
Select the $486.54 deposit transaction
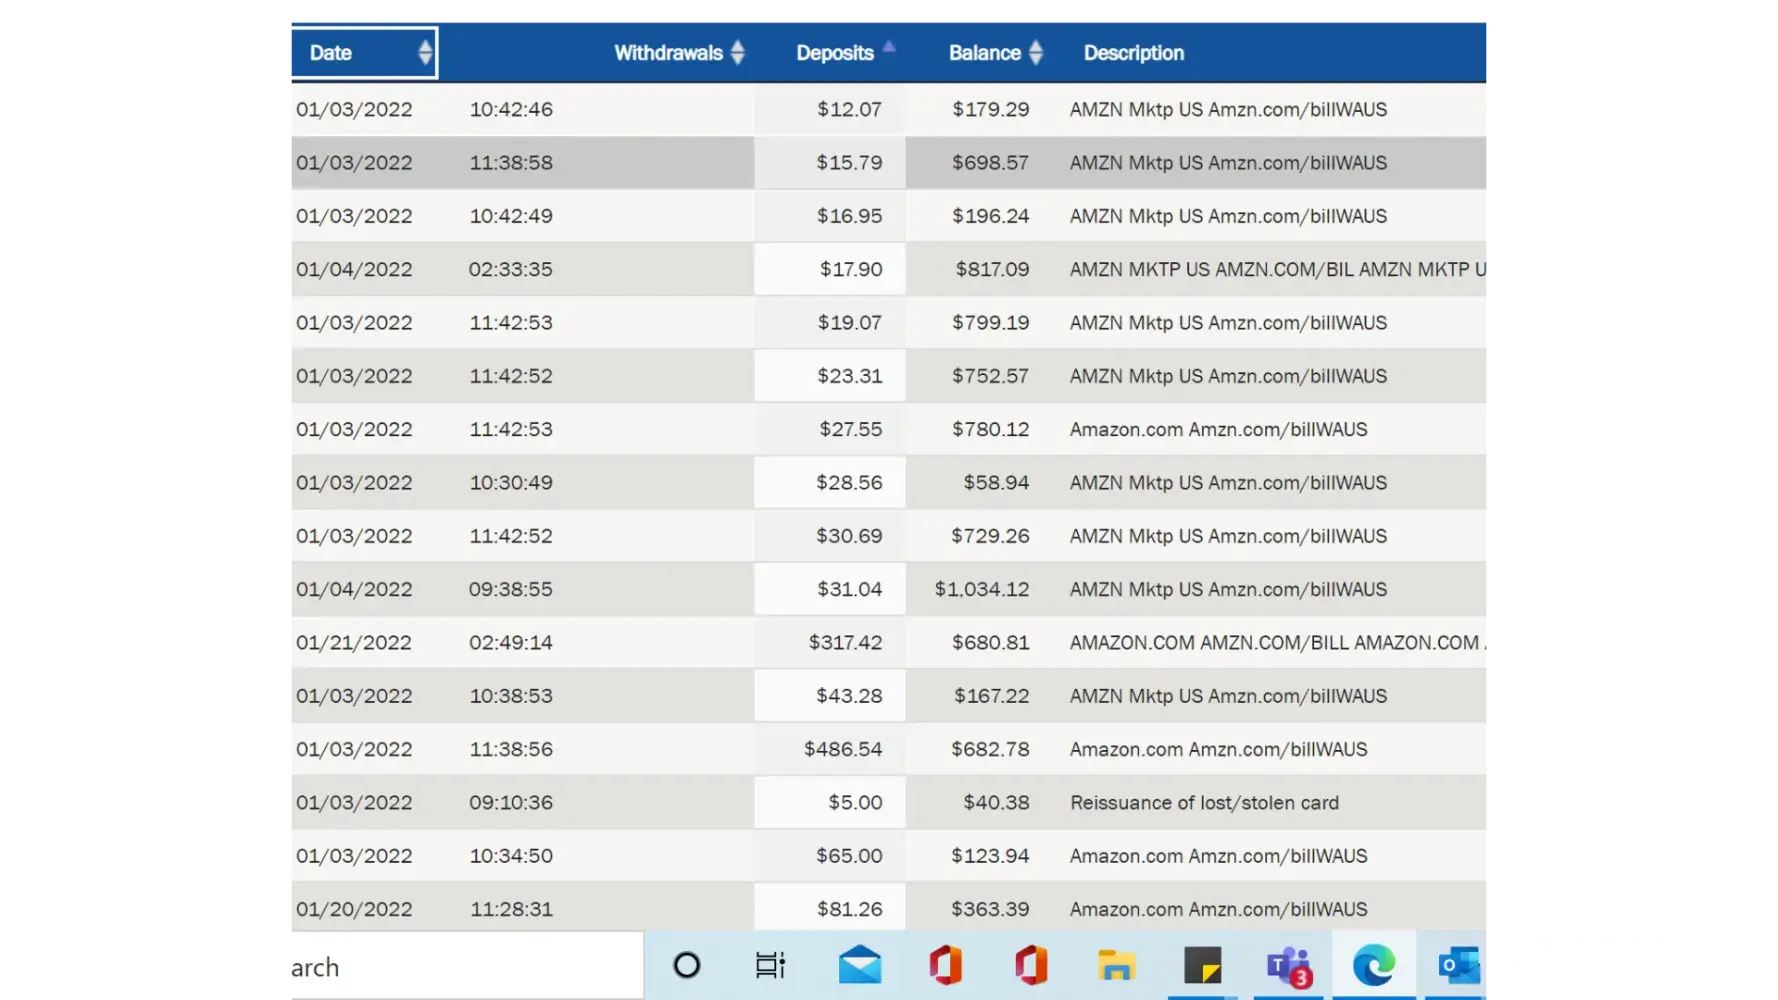click(843, 750)
